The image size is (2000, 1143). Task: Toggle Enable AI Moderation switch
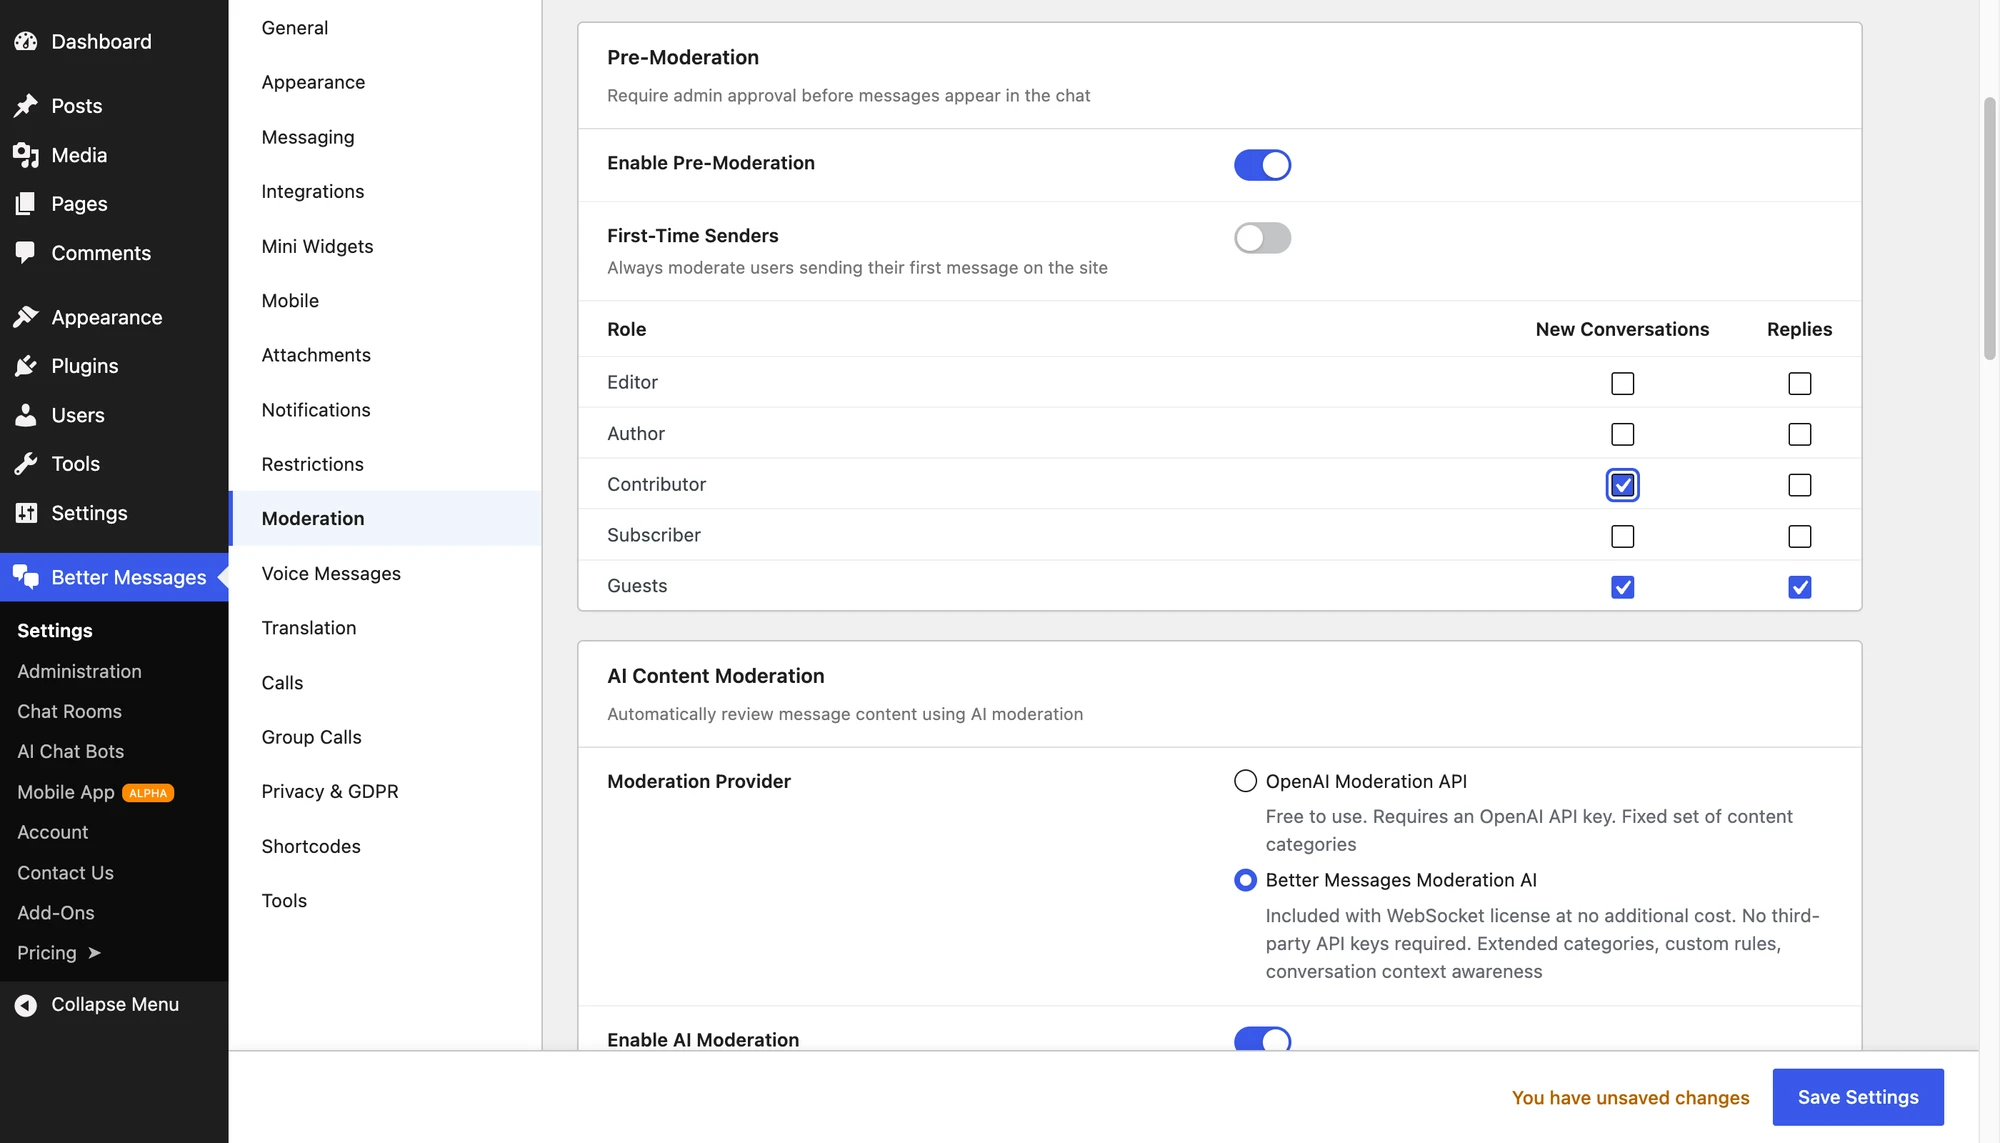coord(1262,1039)
